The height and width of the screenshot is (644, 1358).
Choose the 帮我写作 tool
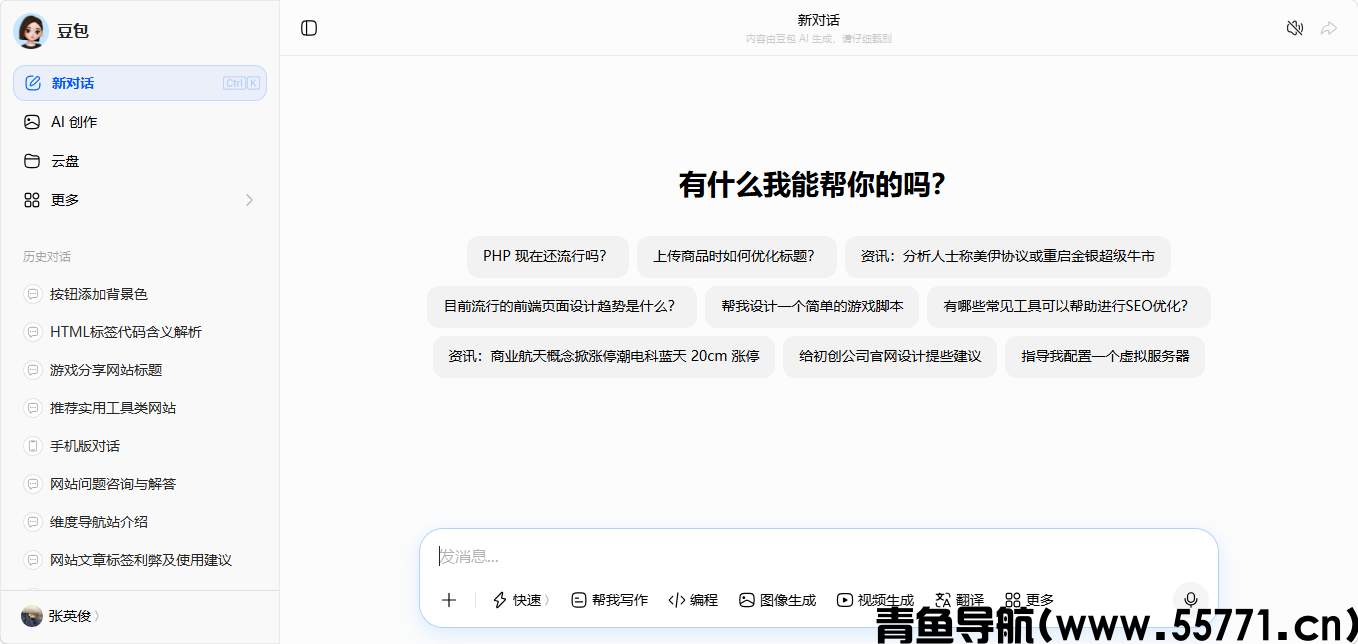pyautogui.click(x=610, y=600)
